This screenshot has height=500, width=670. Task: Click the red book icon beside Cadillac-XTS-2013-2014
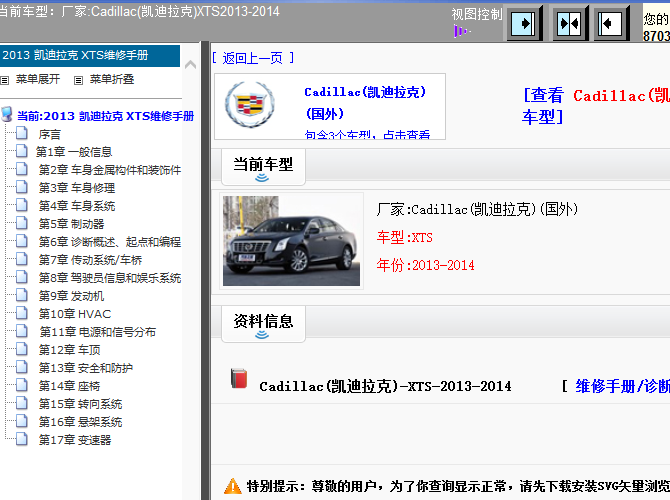click(x=239, y=378)
